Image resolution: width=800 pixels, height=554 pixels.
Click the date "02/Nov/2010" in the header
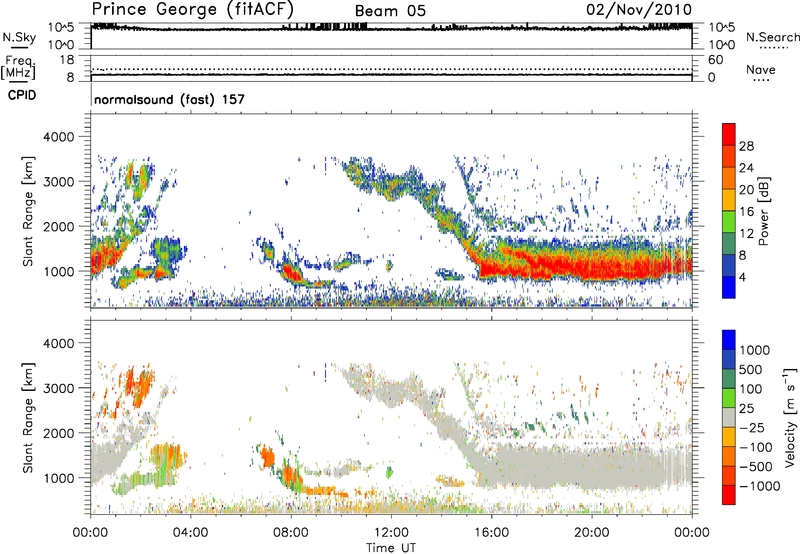pos(639,10)
